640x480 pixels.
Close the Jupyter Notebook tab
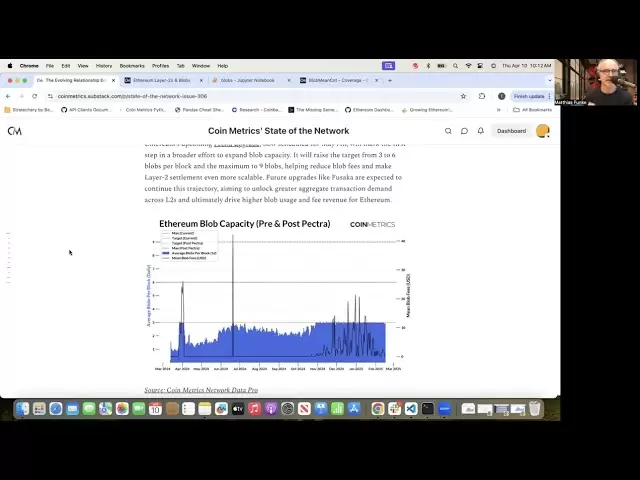289,80
